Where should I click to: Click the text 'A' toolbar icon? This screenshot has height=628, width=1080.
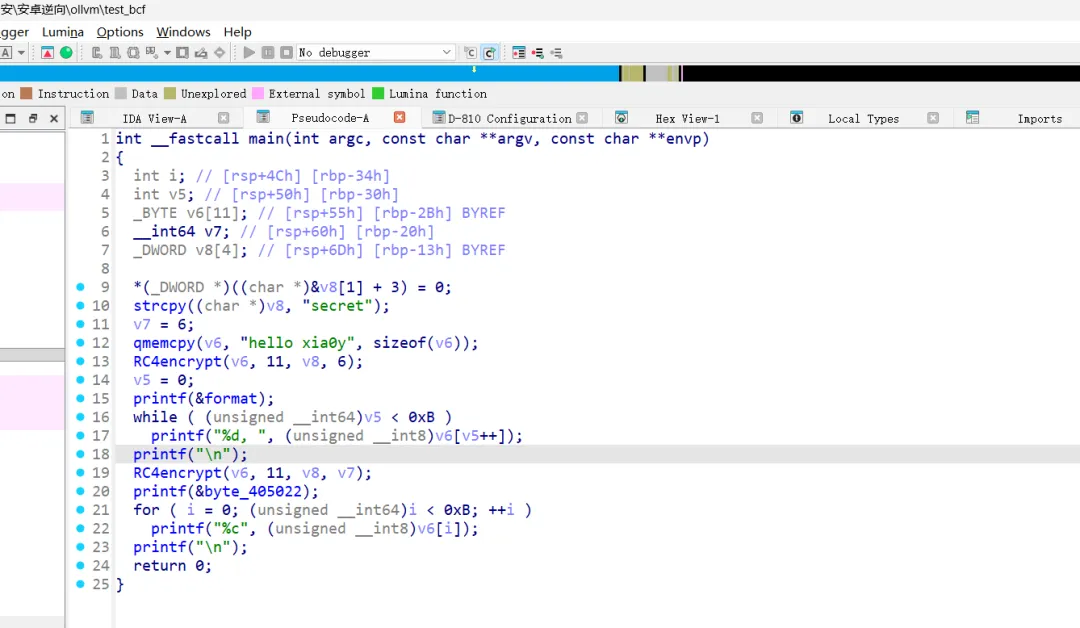click(x=6, y=53)
